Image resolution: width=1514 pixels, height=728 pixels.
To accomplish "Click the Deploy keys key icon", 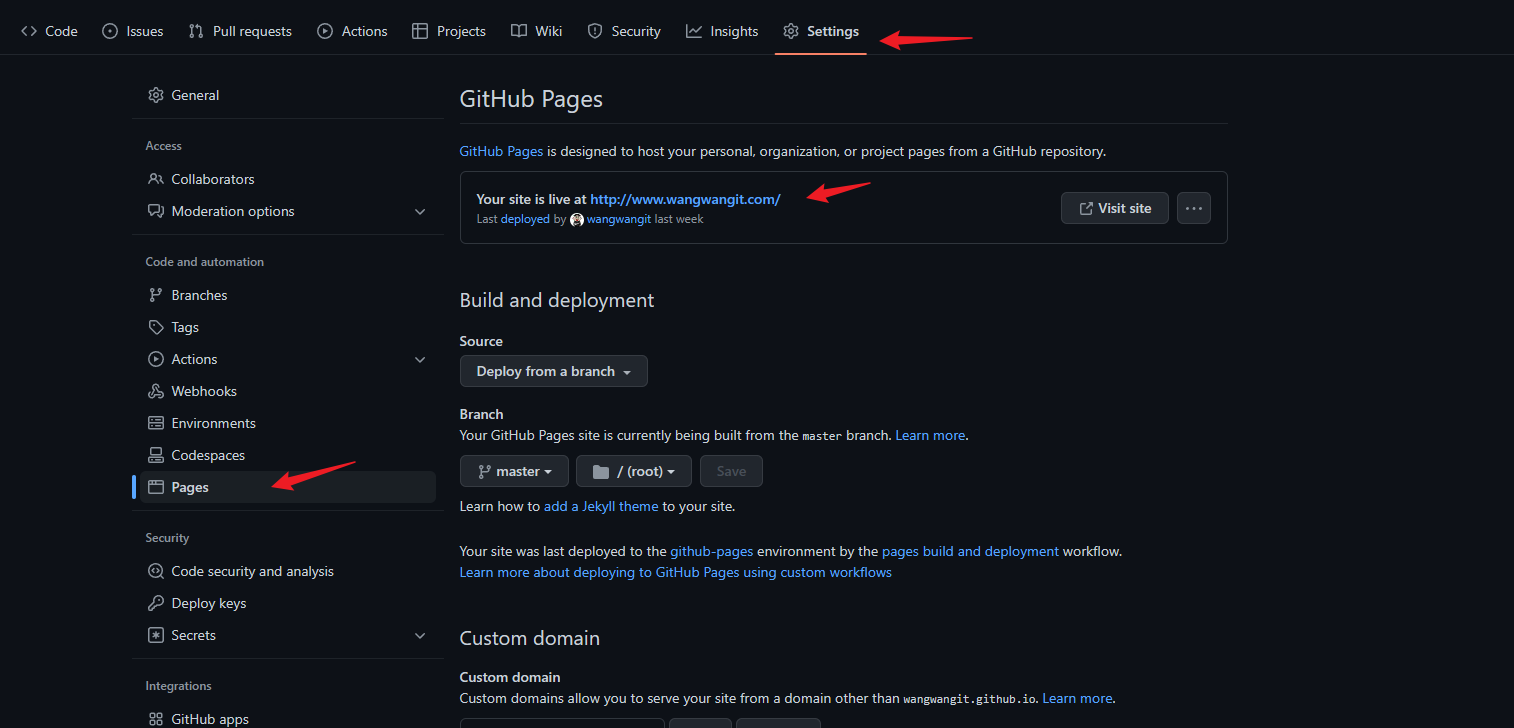I will pyautogui.click(x=156, y=603).
